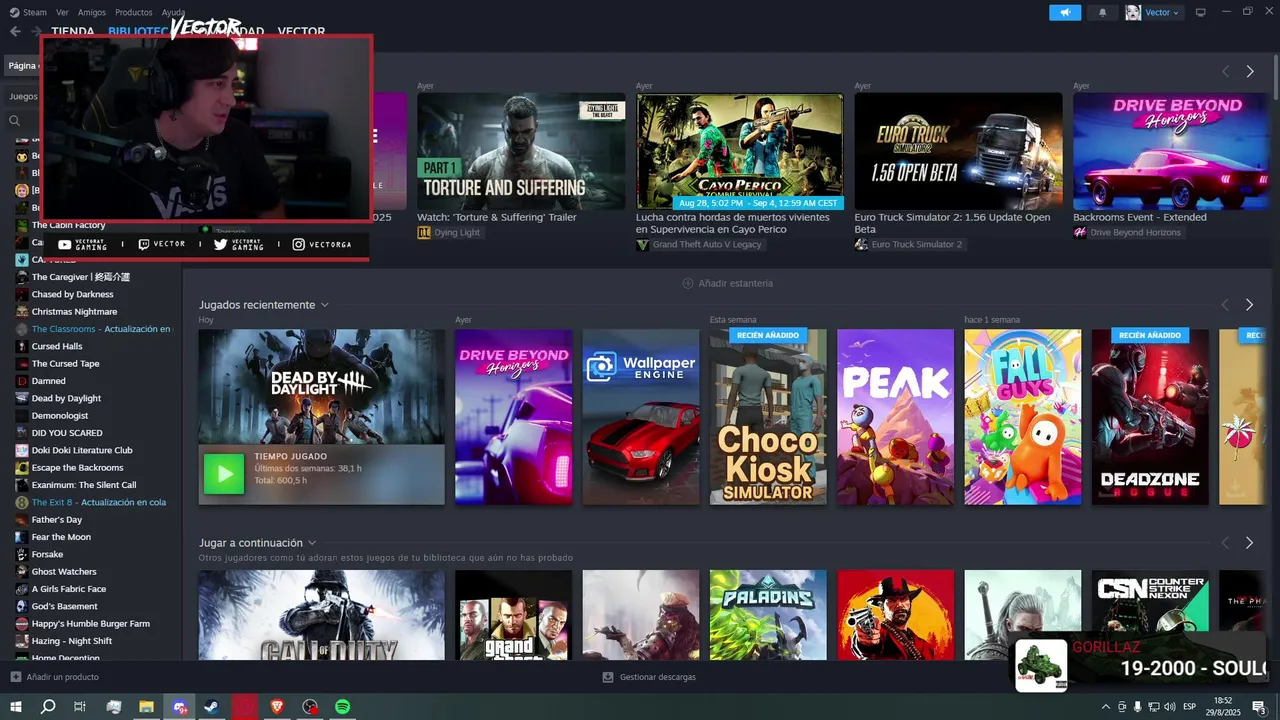Open Windows taskbar search
This screenshot has width=1280, height=720.
coord(47,707)
